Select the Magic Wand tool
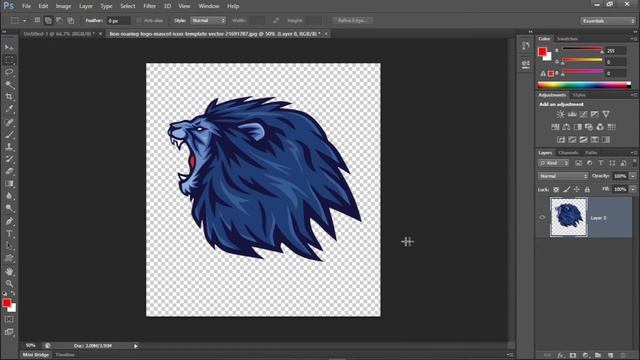Viewport: 640px width, 360px height. [x=9, y=84]
